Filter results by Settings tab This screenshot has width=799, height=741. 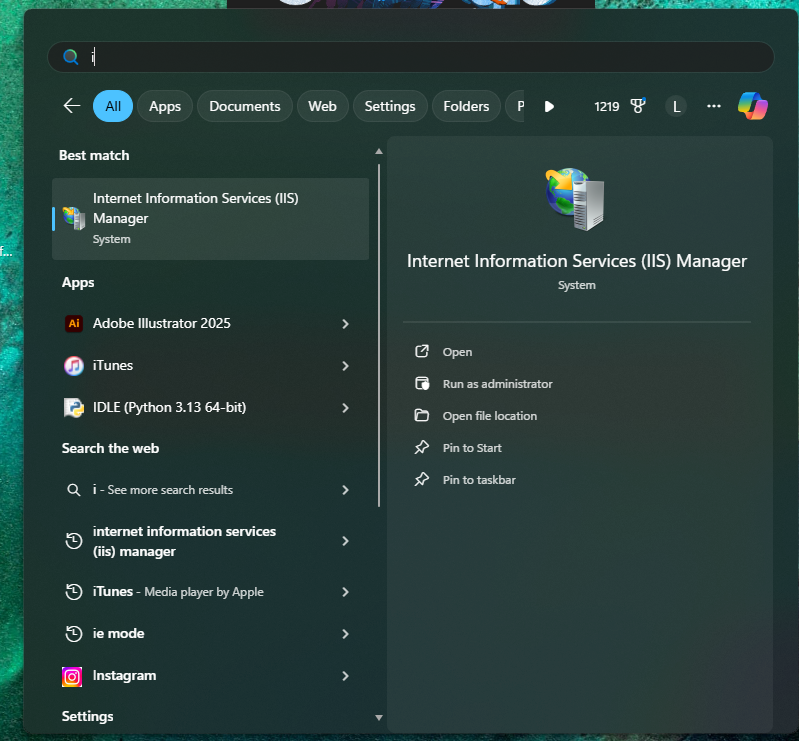[x=390, y=106]
